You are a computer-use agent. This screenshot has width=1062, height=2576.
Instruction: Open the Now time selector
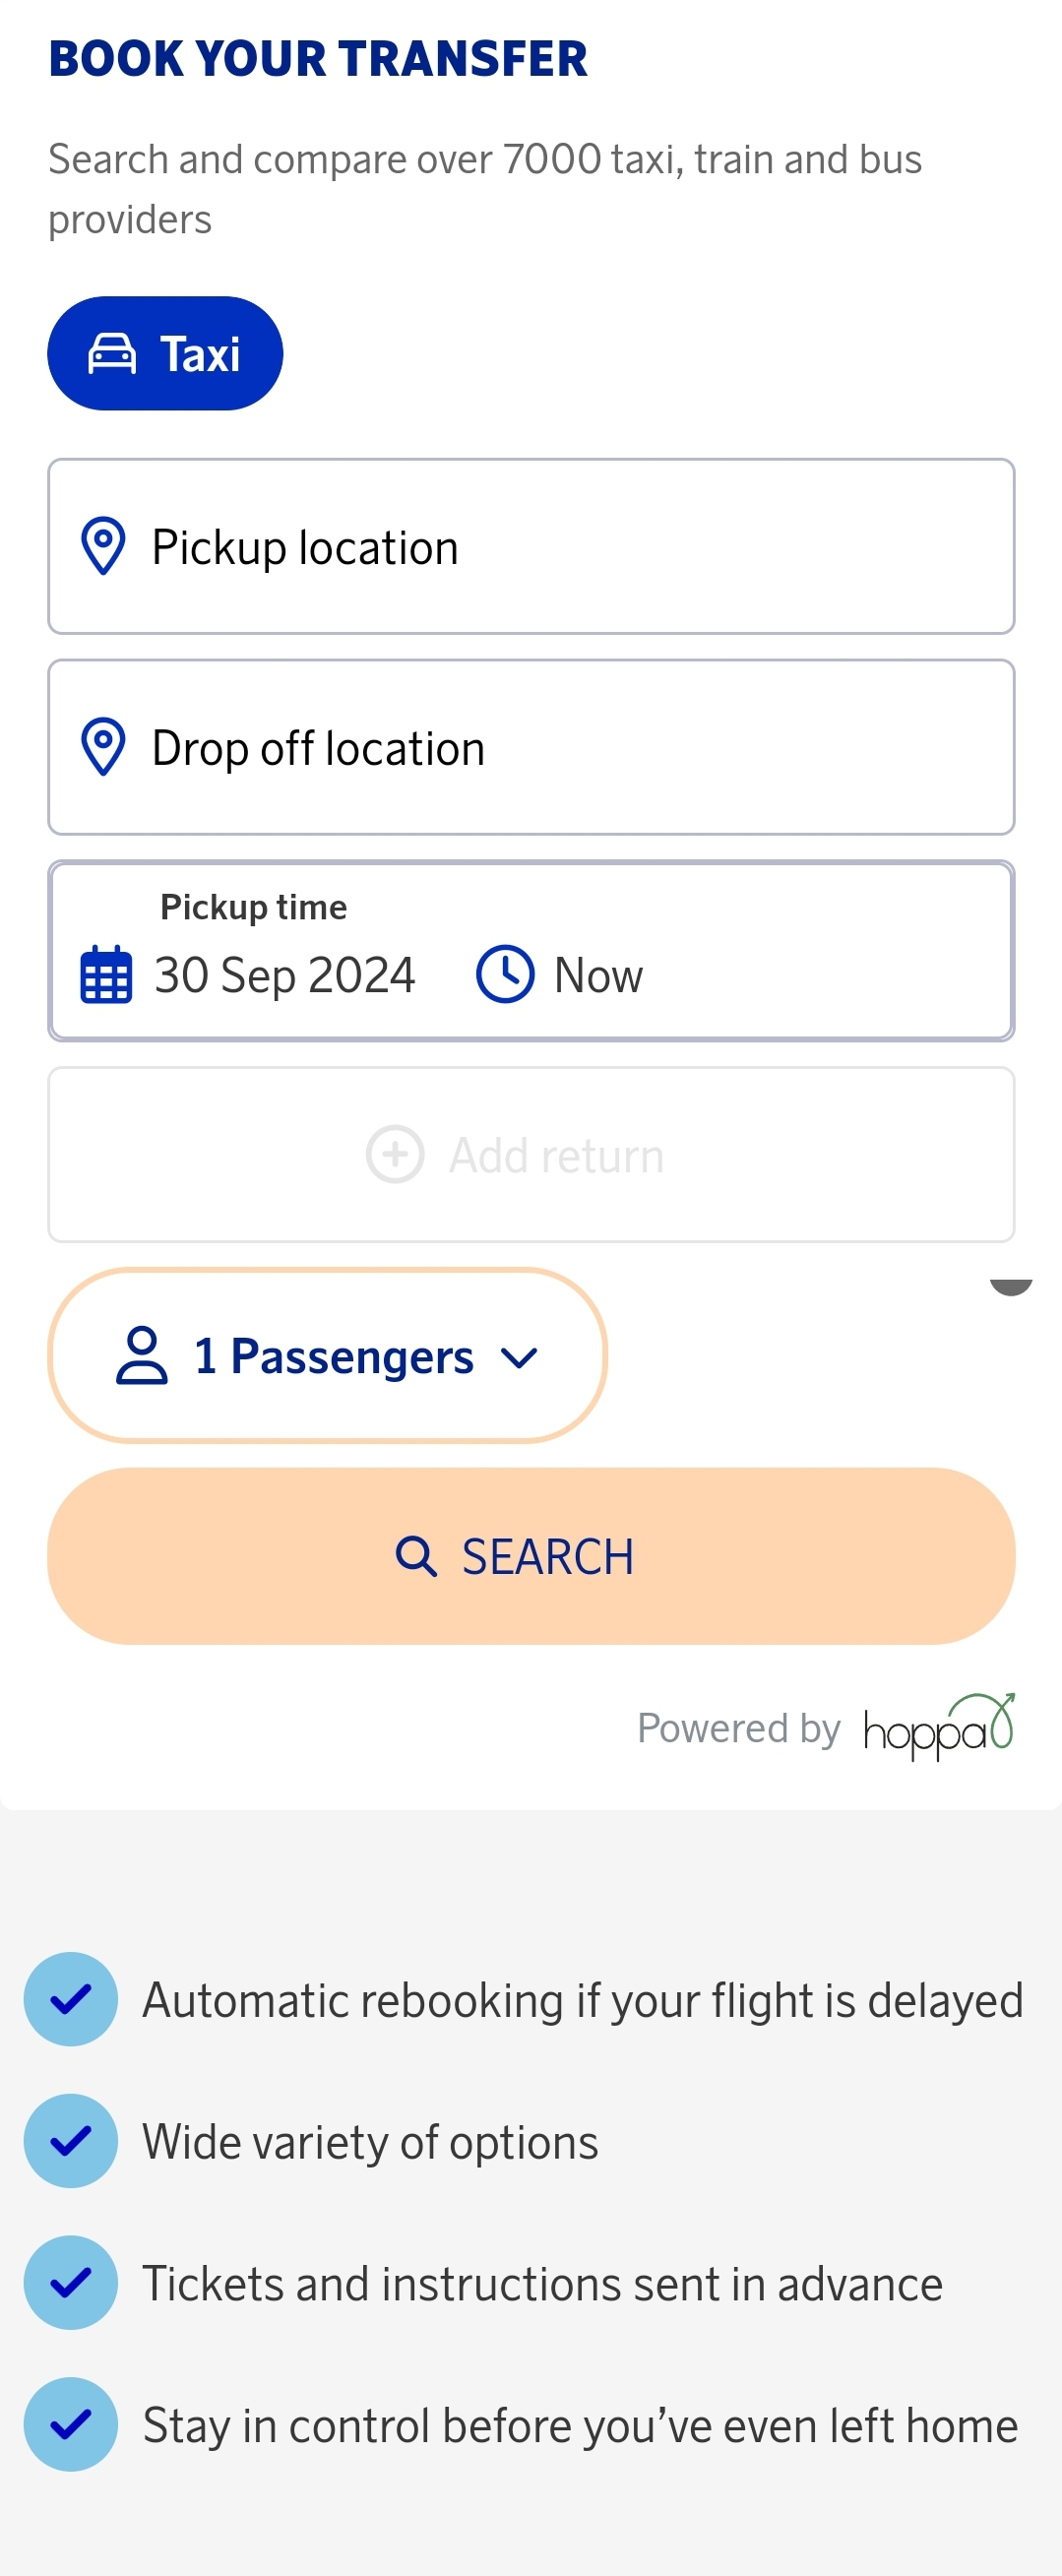(598, 975)
